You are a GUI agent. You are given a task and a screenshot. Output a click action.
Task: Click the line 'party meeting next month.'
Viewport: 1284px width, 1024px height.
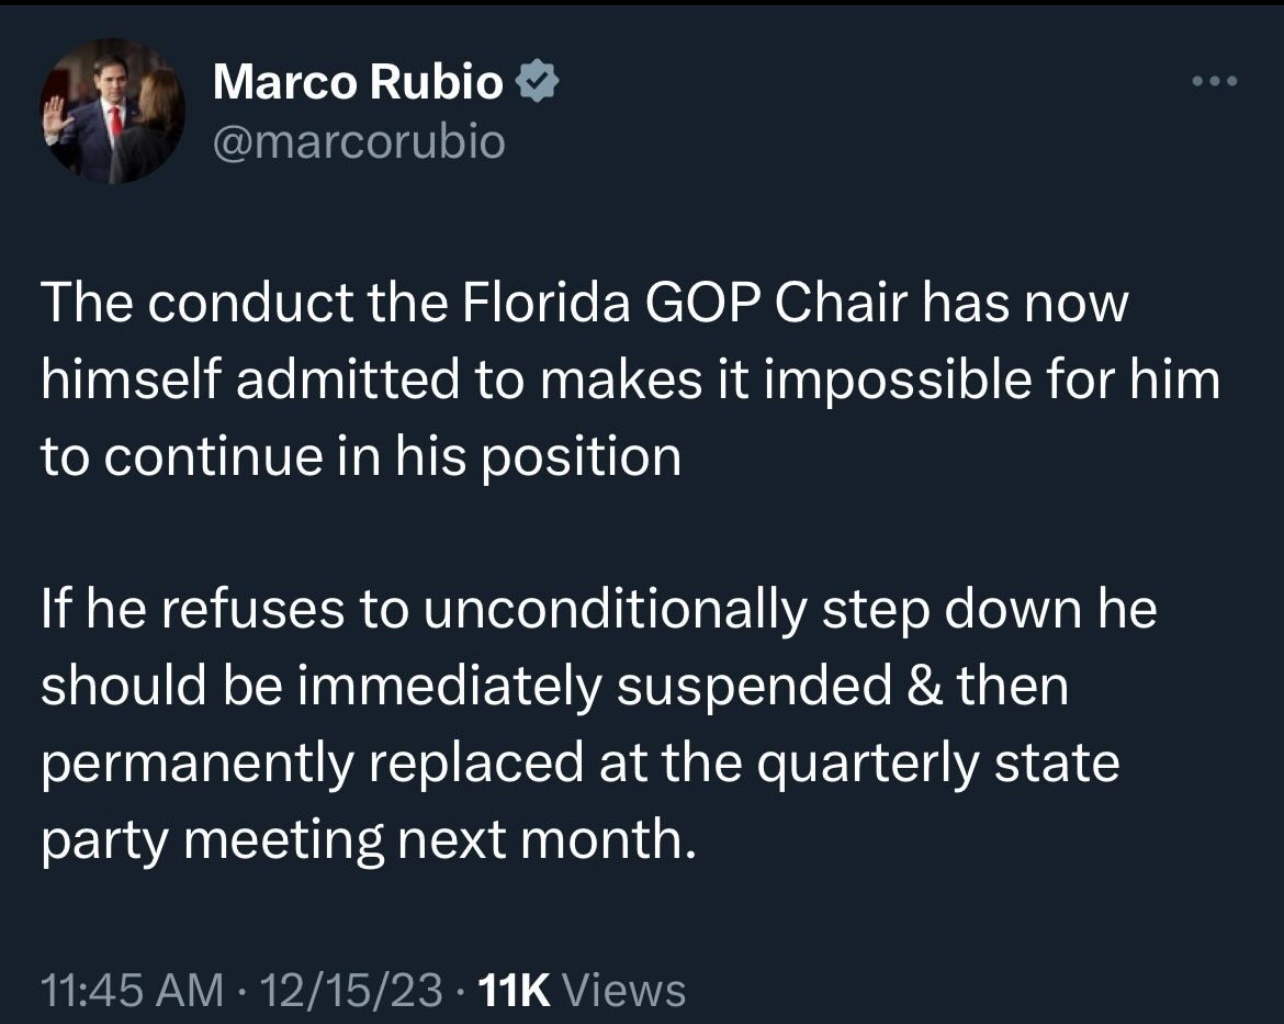(368, 839)
